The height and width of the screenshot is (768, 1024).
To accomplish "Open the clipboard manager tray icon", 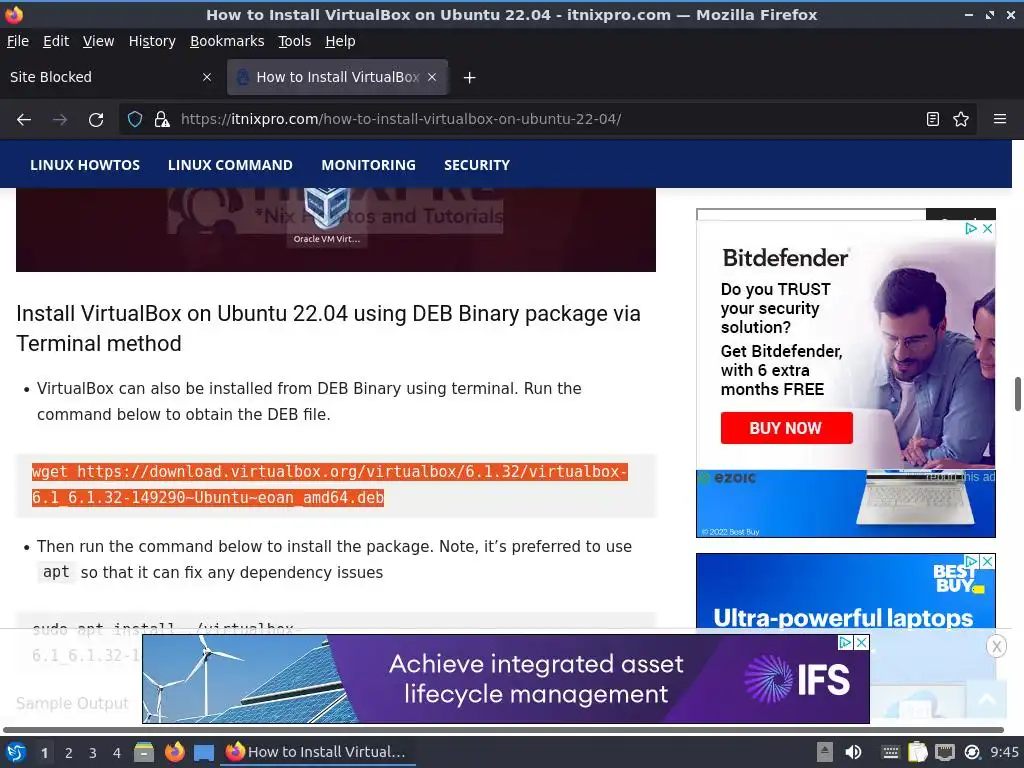I will pos(918,752).
